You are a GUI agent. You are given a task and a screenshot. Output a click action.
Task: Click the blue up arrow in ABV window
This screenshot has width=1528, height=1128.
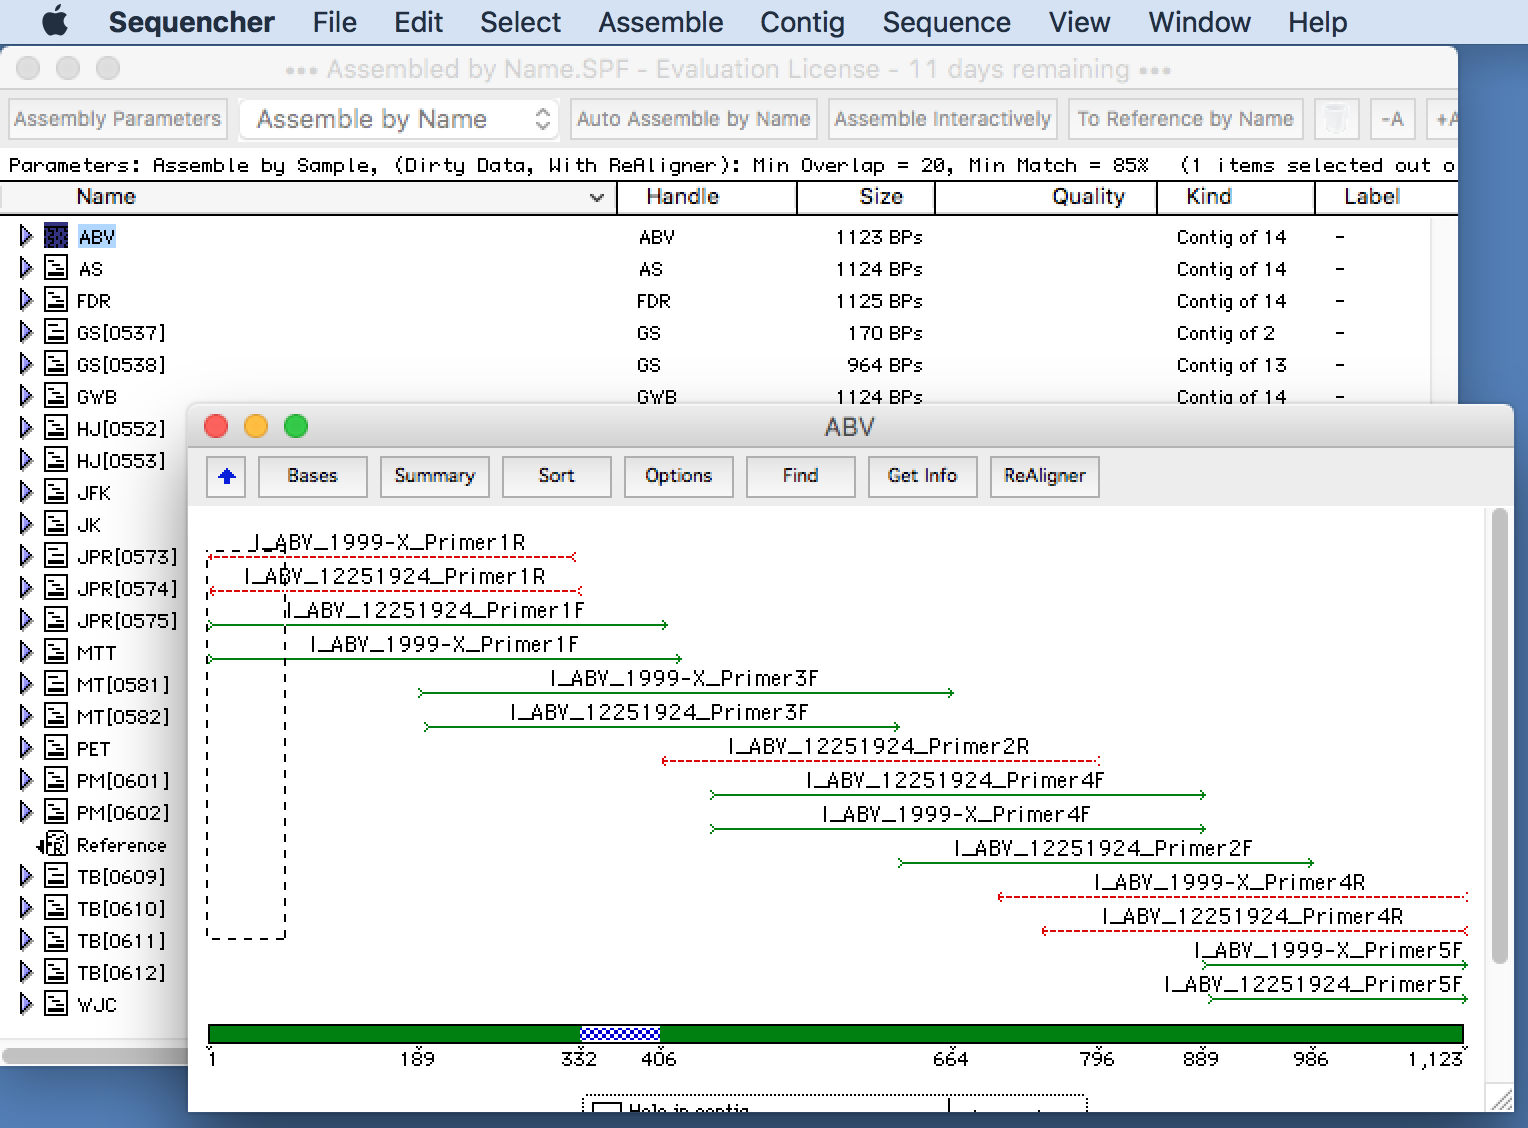coord(227,476)
